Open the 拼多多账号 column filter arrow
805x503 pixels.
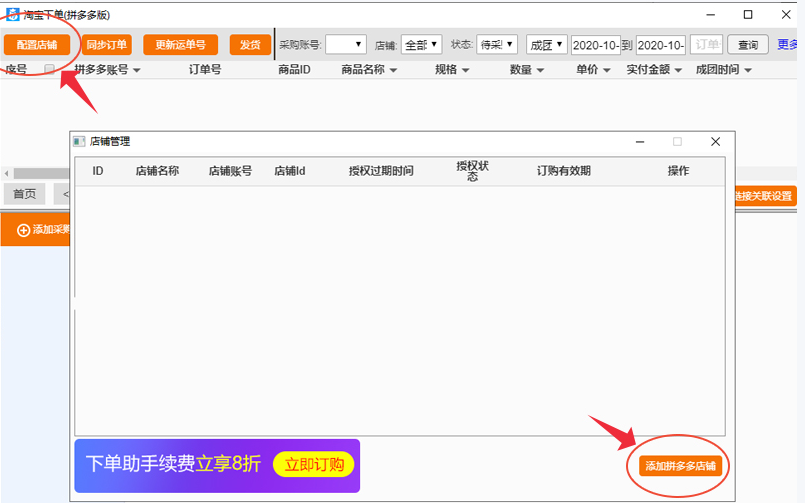[137, 70]
